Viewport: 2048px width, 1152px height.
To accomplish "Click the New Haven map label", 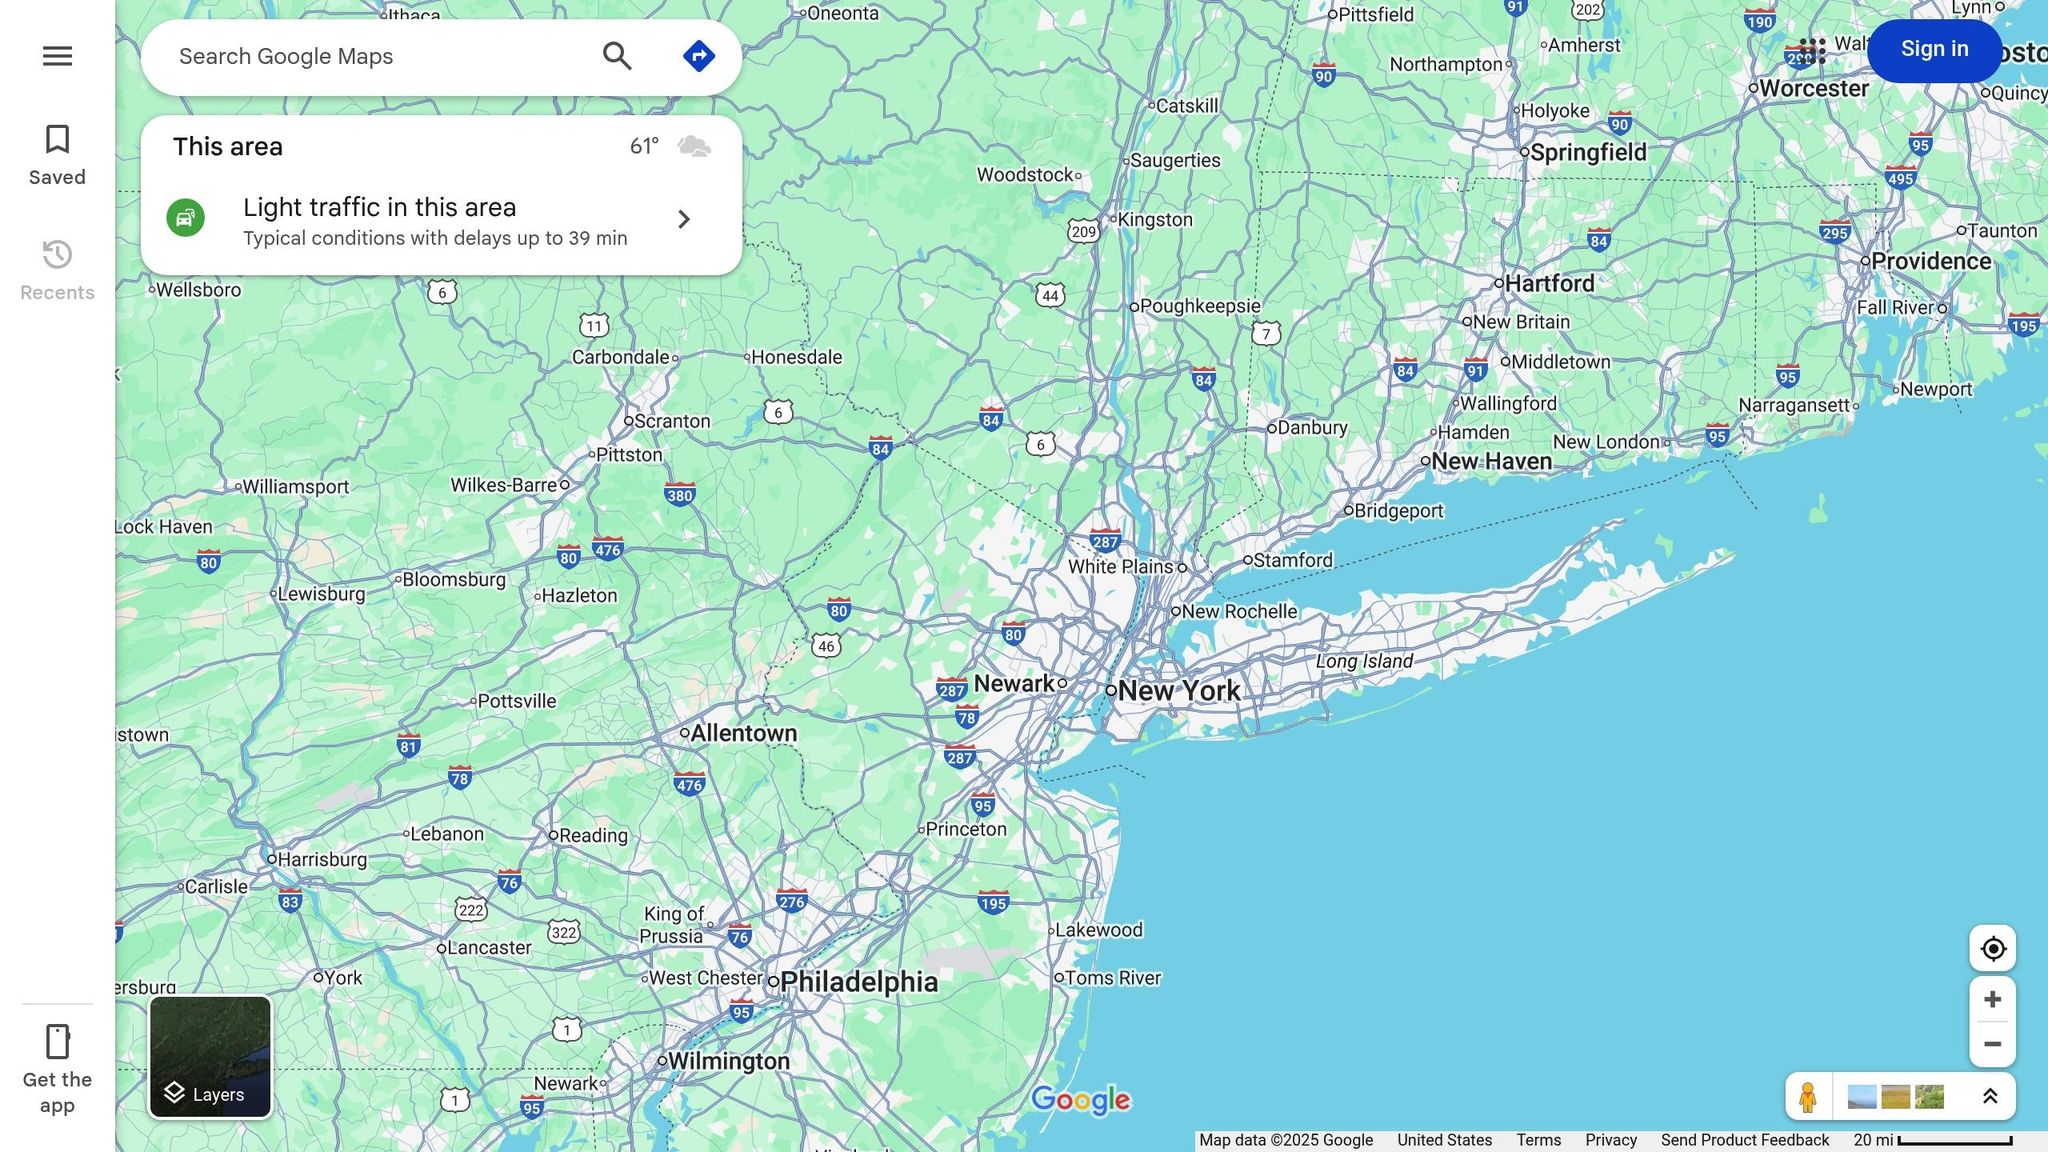I will click(x=1491, y=461).
